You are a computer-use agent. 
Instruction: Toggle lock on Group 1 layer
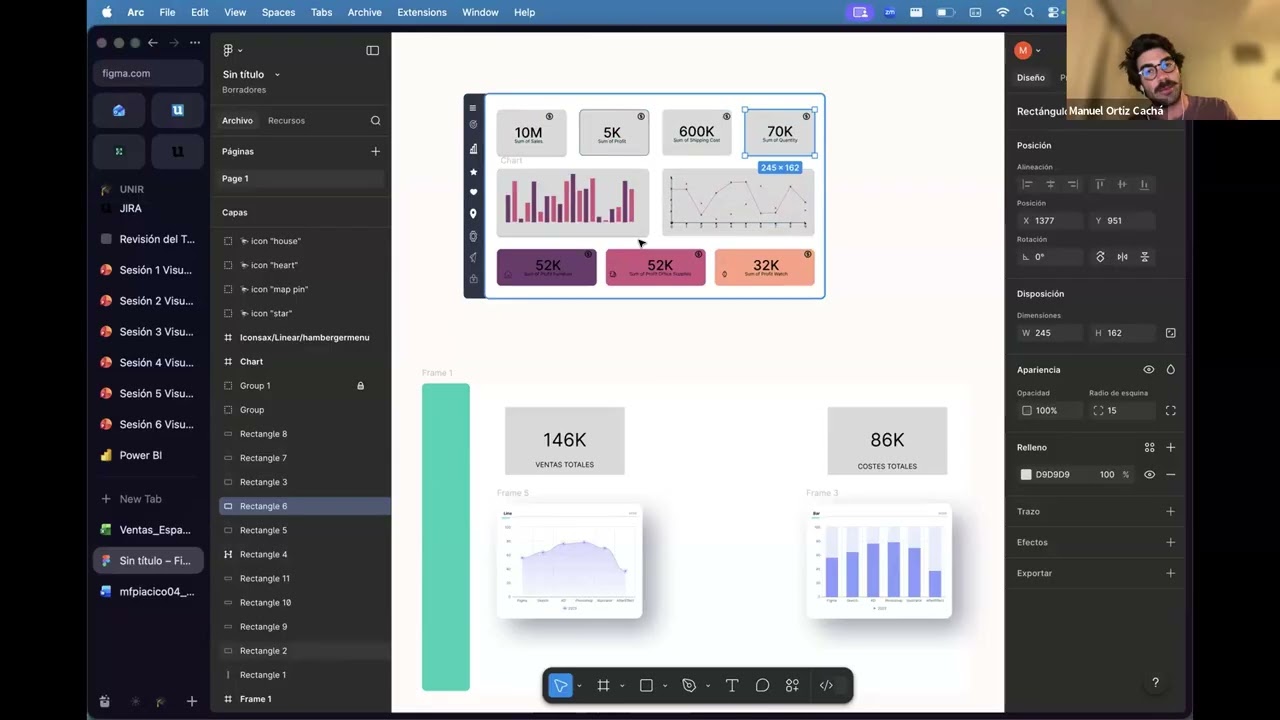pyautogui.click(x=360, y=386)
